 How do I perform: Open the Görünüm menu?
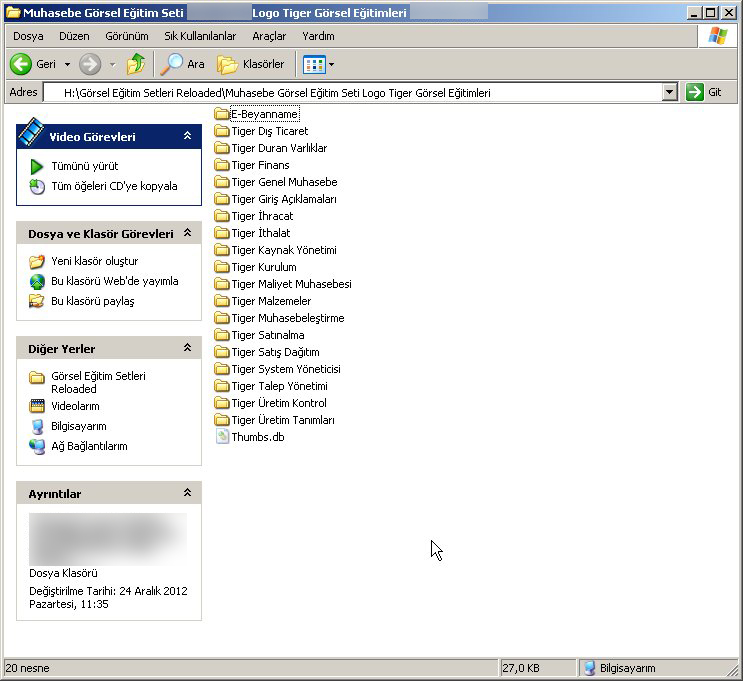(x=127, y=36)
